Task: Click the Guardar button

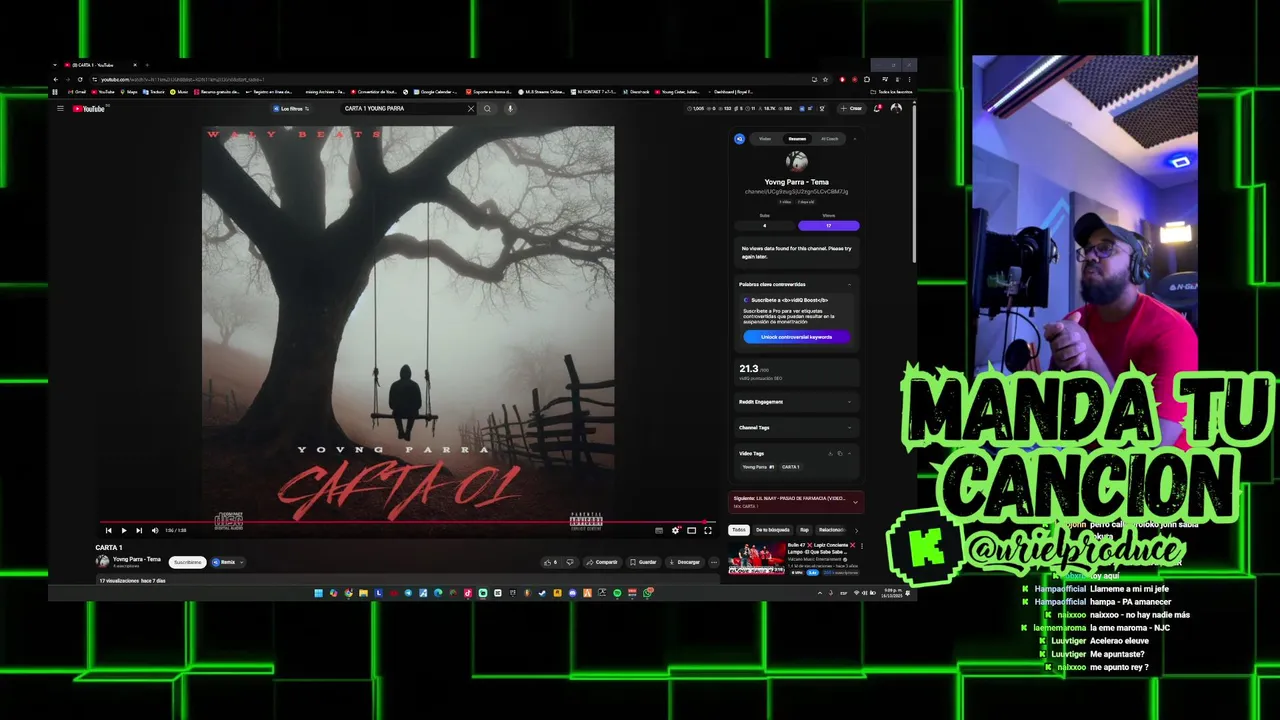Action: click(x=643, y=562)
